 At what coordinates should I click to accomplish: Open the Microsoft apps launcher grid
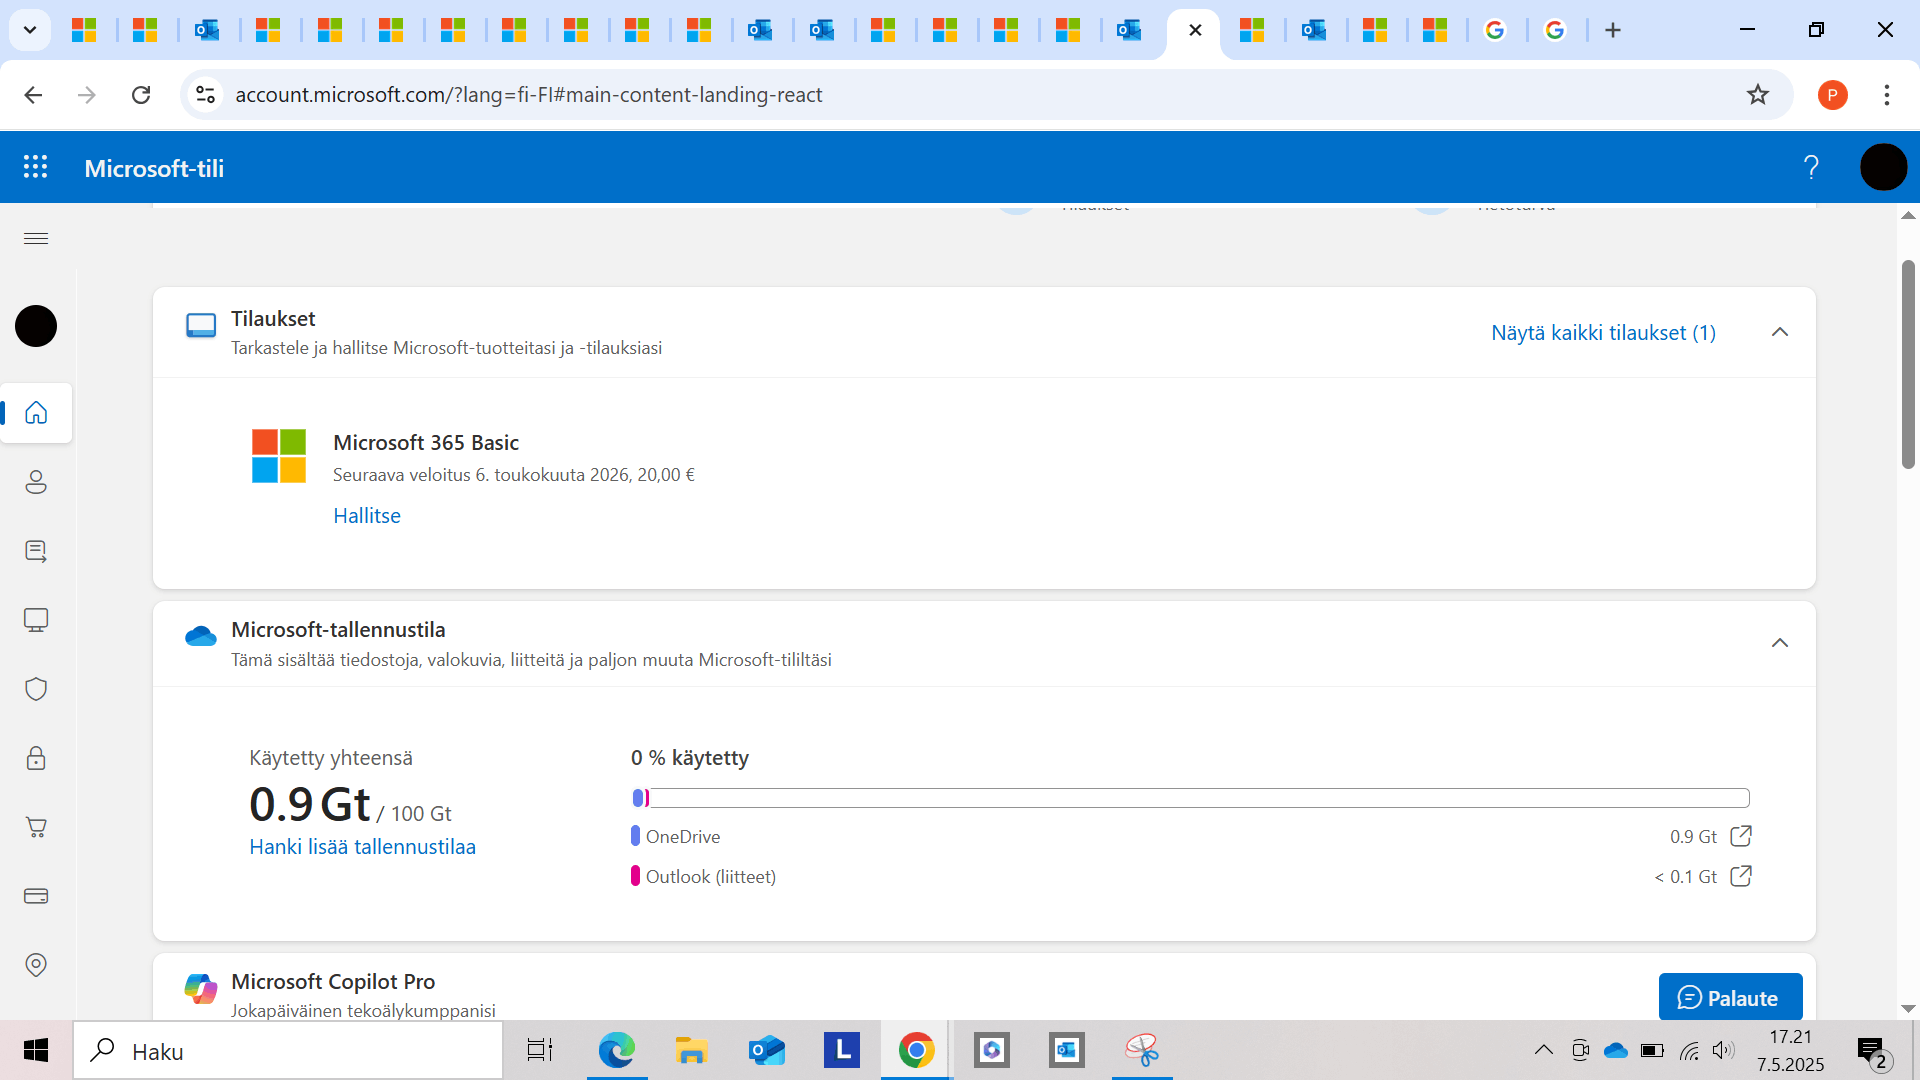coord(36,167)
